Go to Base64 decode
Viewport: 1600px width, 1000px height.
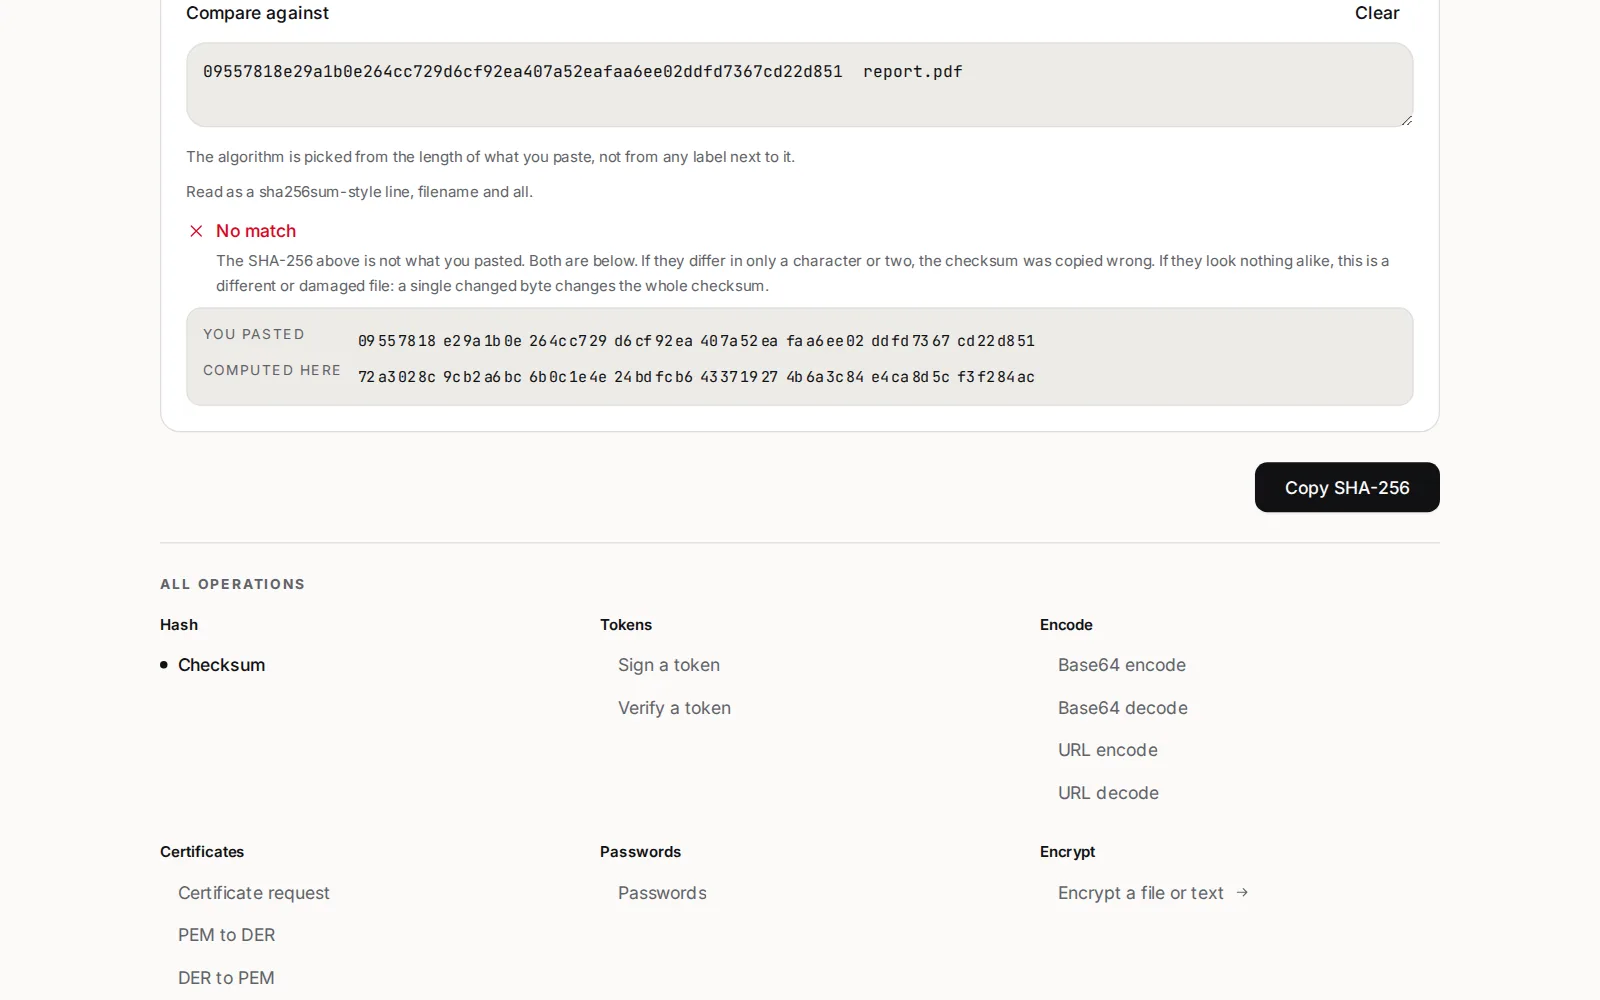click(1122, 708)
